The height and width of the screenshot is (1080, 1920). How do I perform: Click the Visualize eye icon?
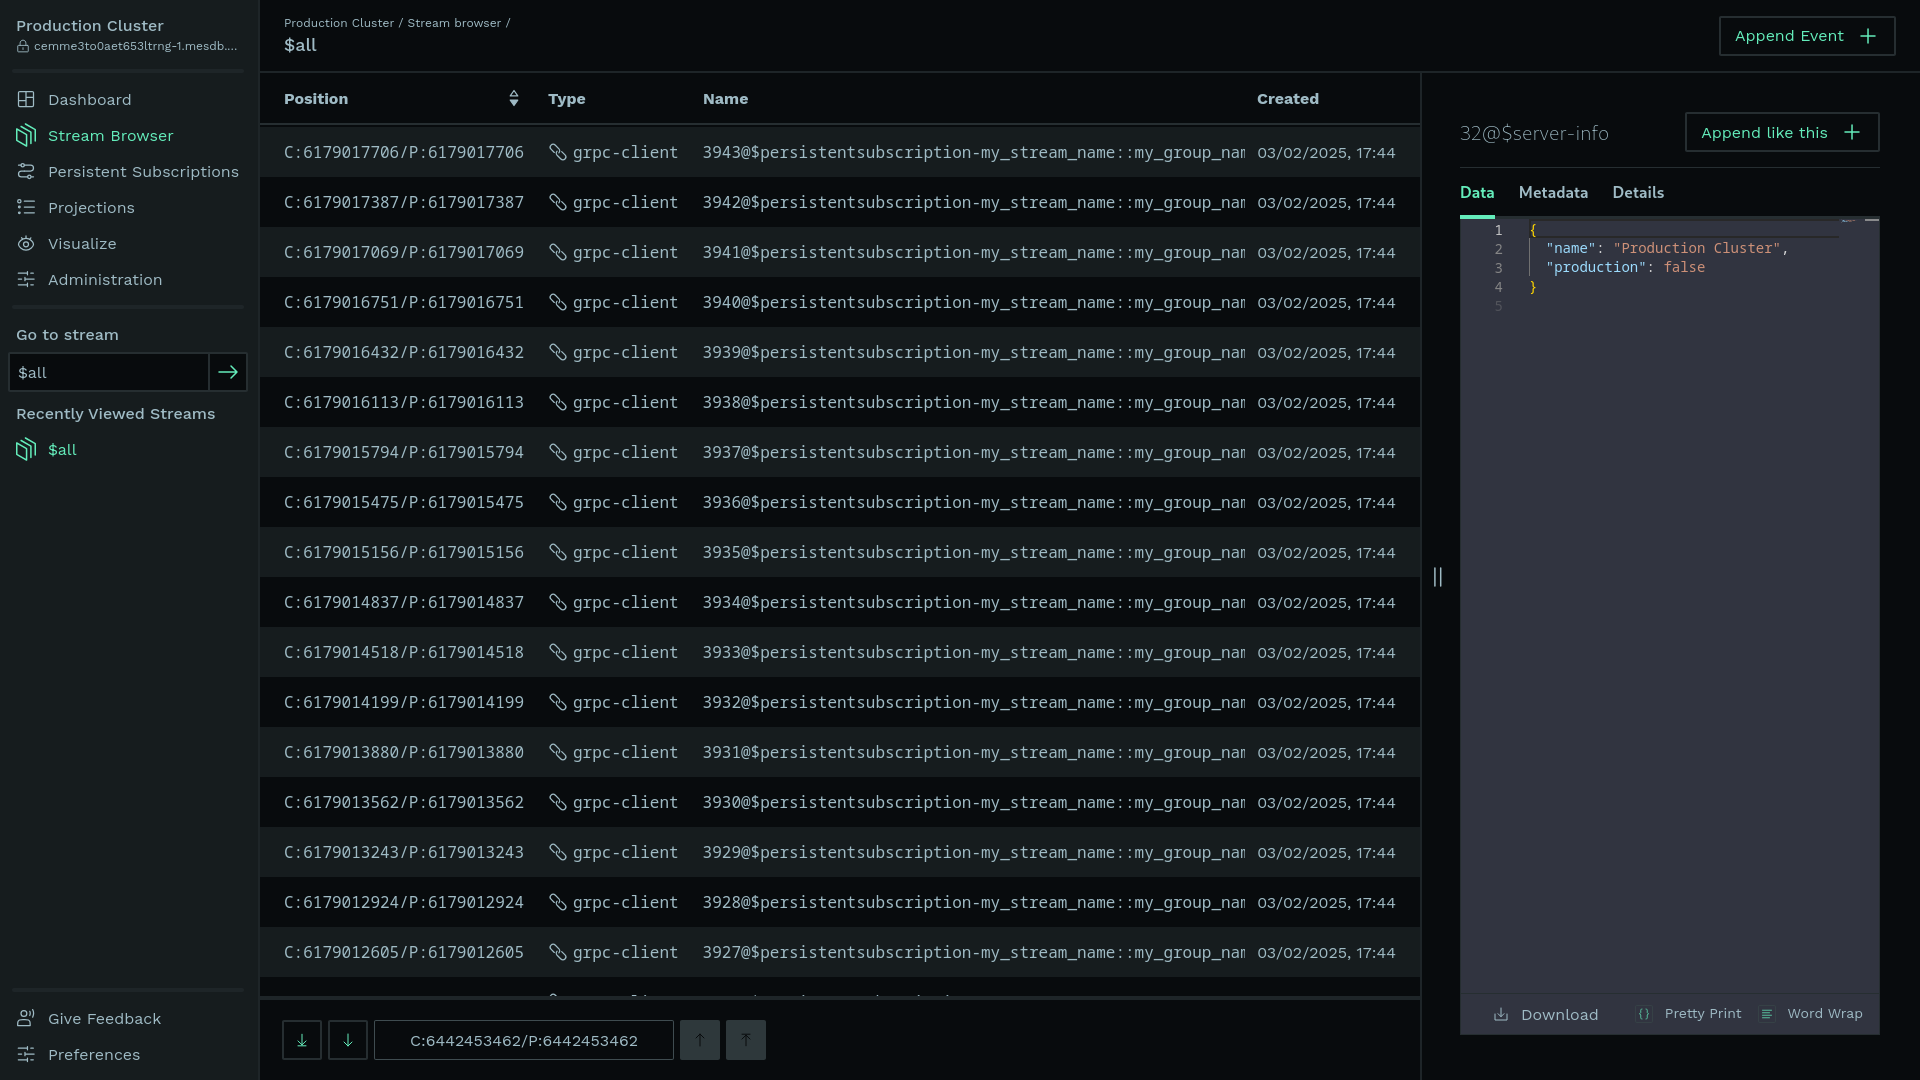(x=26, y=244)
